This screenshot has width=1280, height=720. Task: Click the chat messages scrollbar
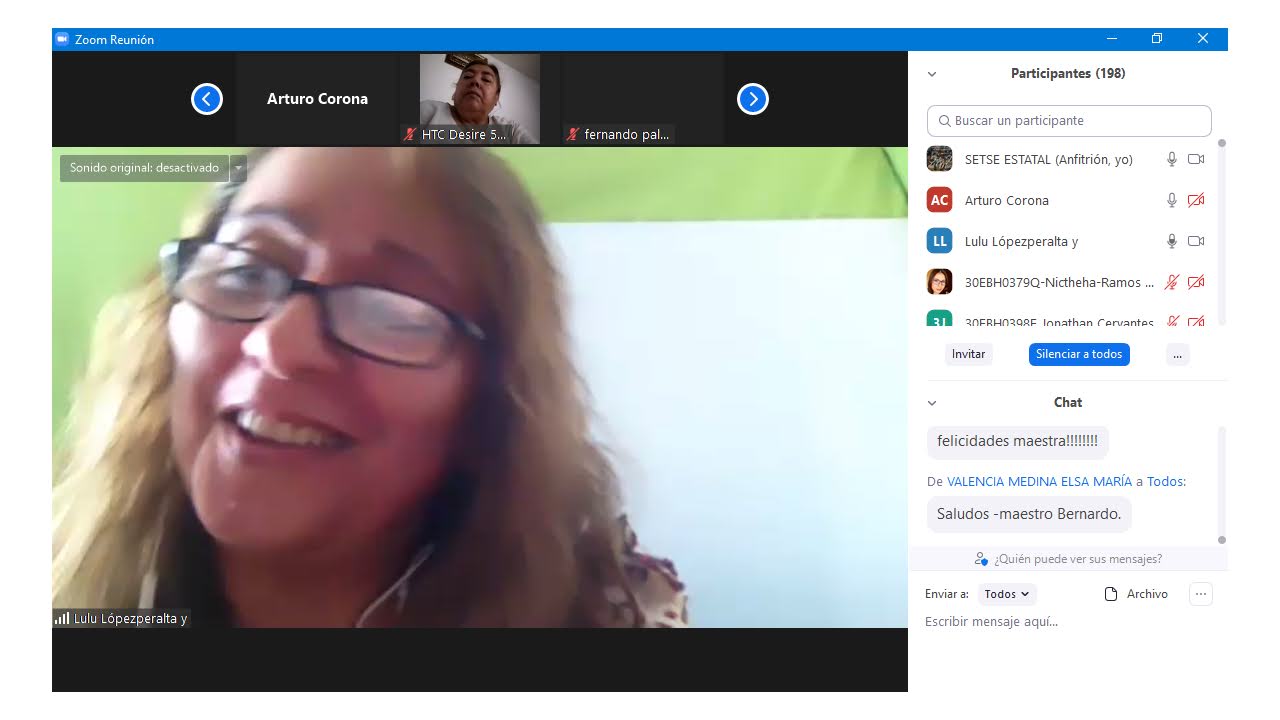pos(1221,486)
